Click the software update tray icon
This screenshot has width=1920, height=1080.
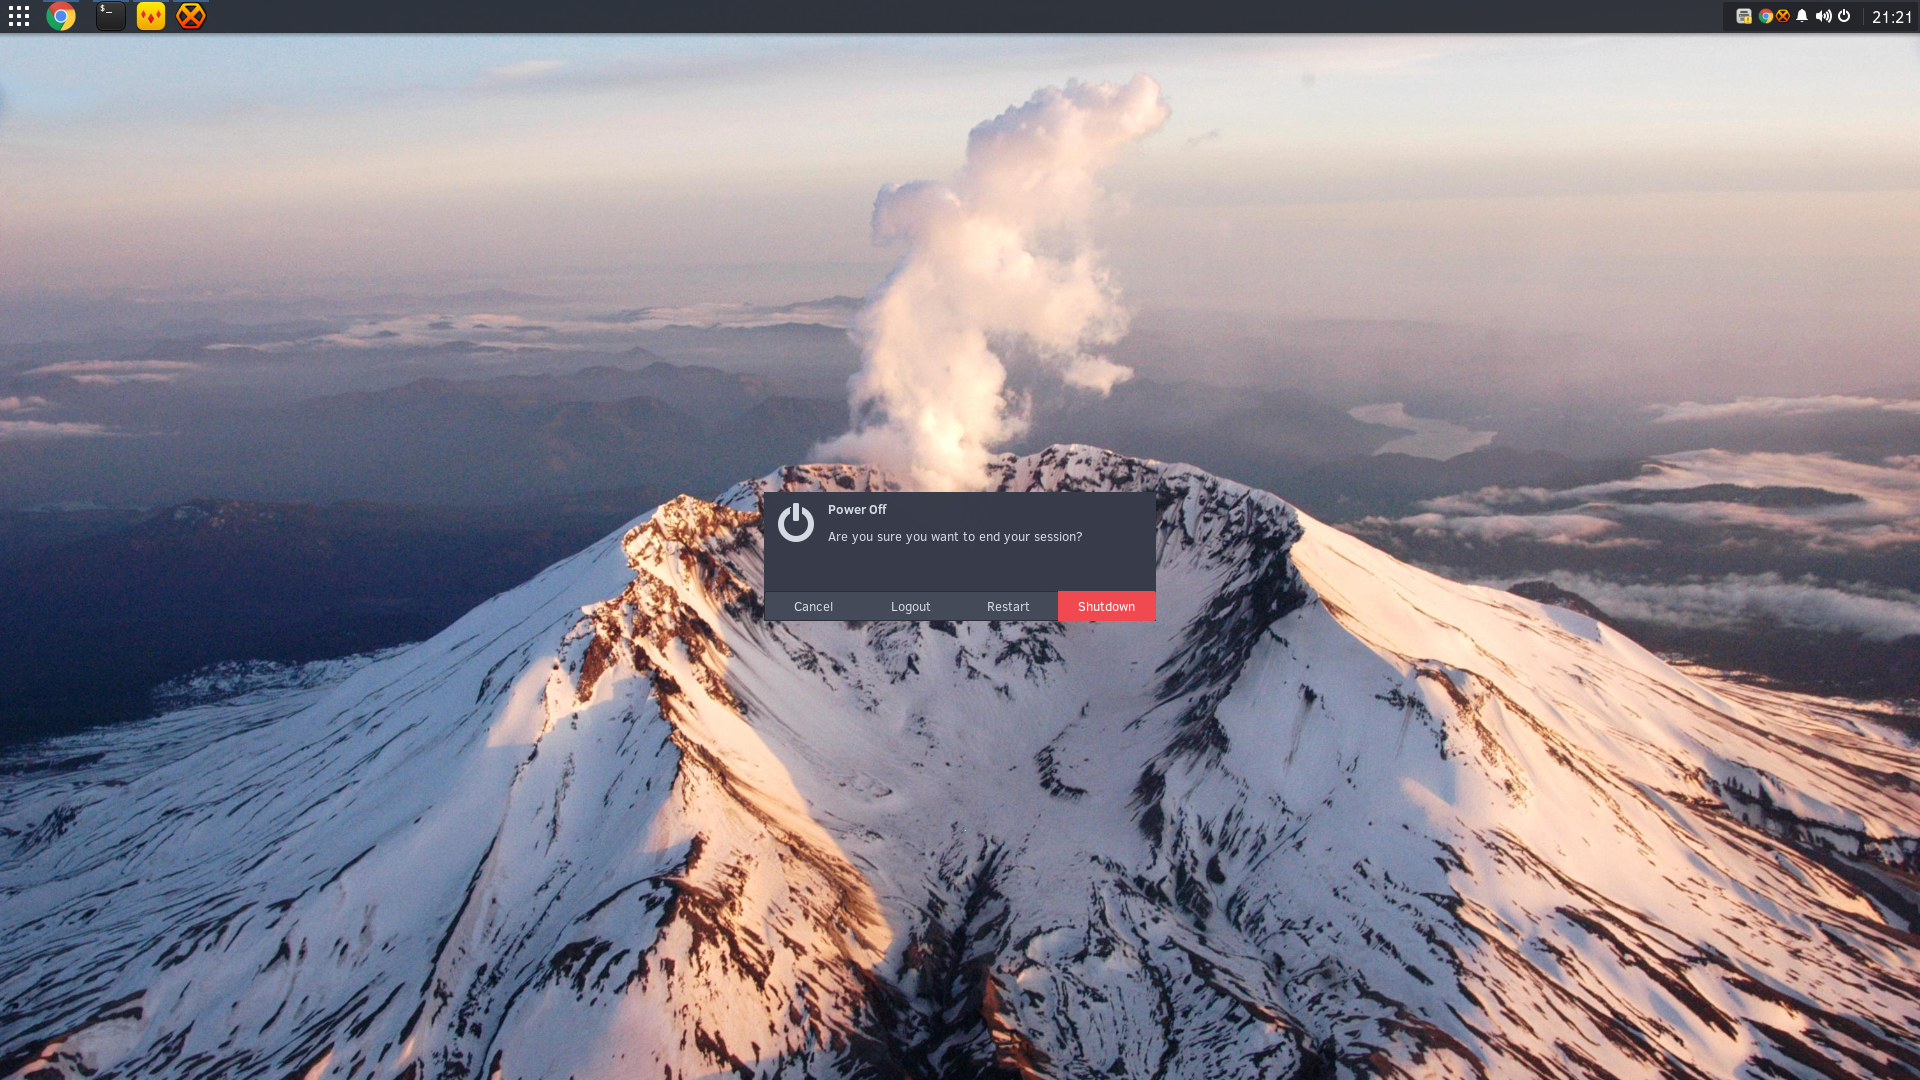1744,16
